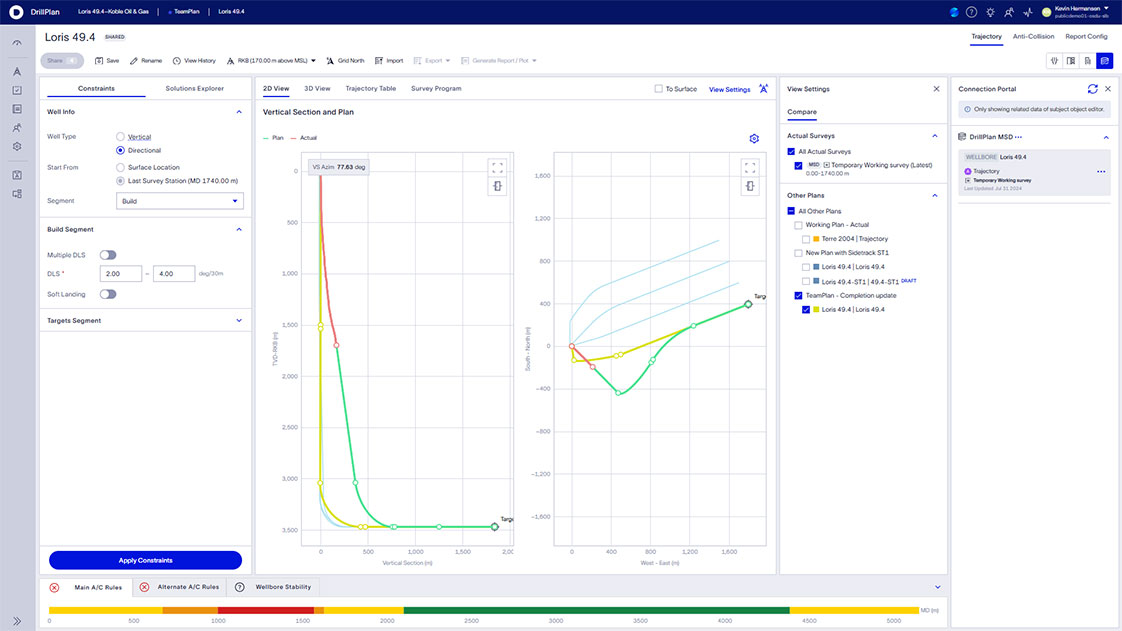The image size is (1122, 631).
Task: Expand the plan view chart fullscreen
Action: (x=750, y=167)
